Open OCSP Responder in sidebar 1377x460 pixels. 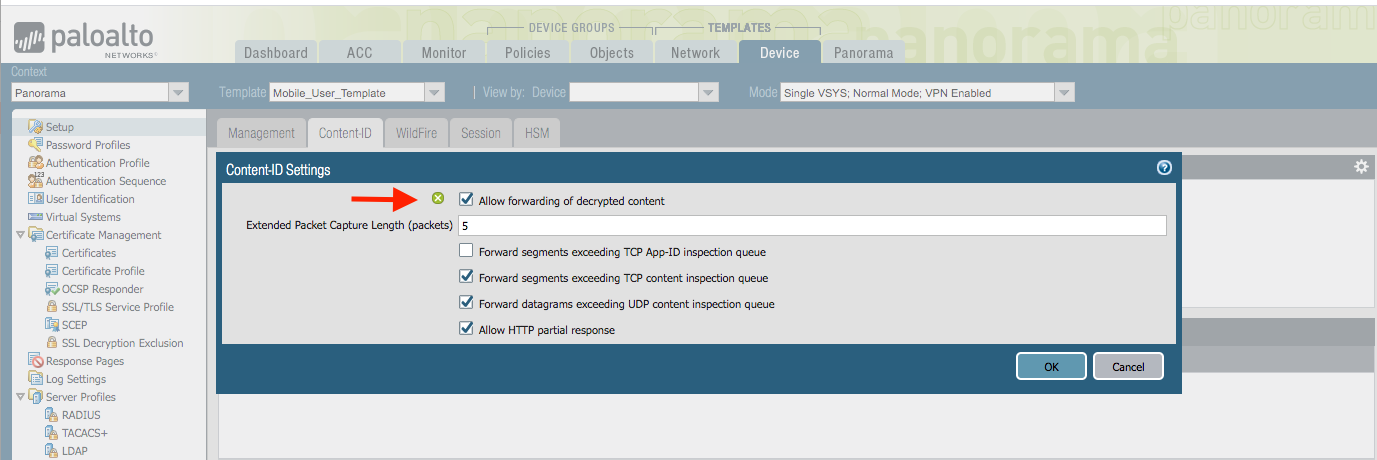pyautogui.click(x=103, y=289)
